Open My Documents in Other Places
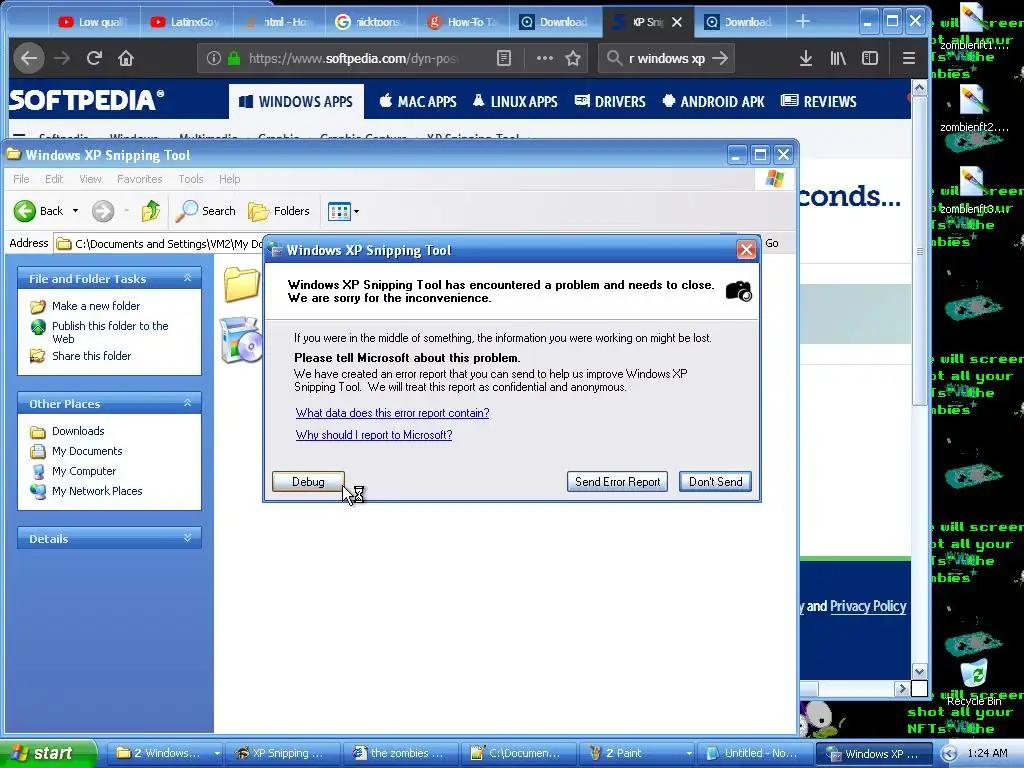 [87, 451]
